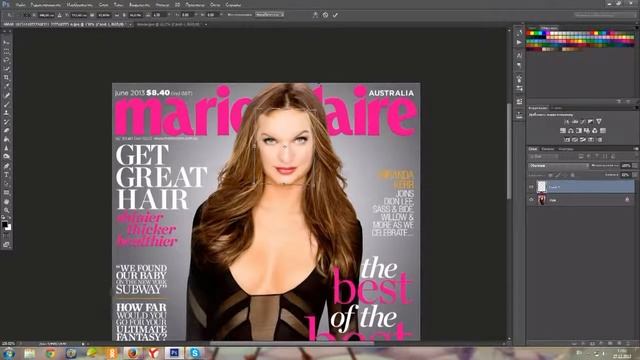640x360 pixels.
Task: Select the Gradient tool
Action: tap(6, 139)
